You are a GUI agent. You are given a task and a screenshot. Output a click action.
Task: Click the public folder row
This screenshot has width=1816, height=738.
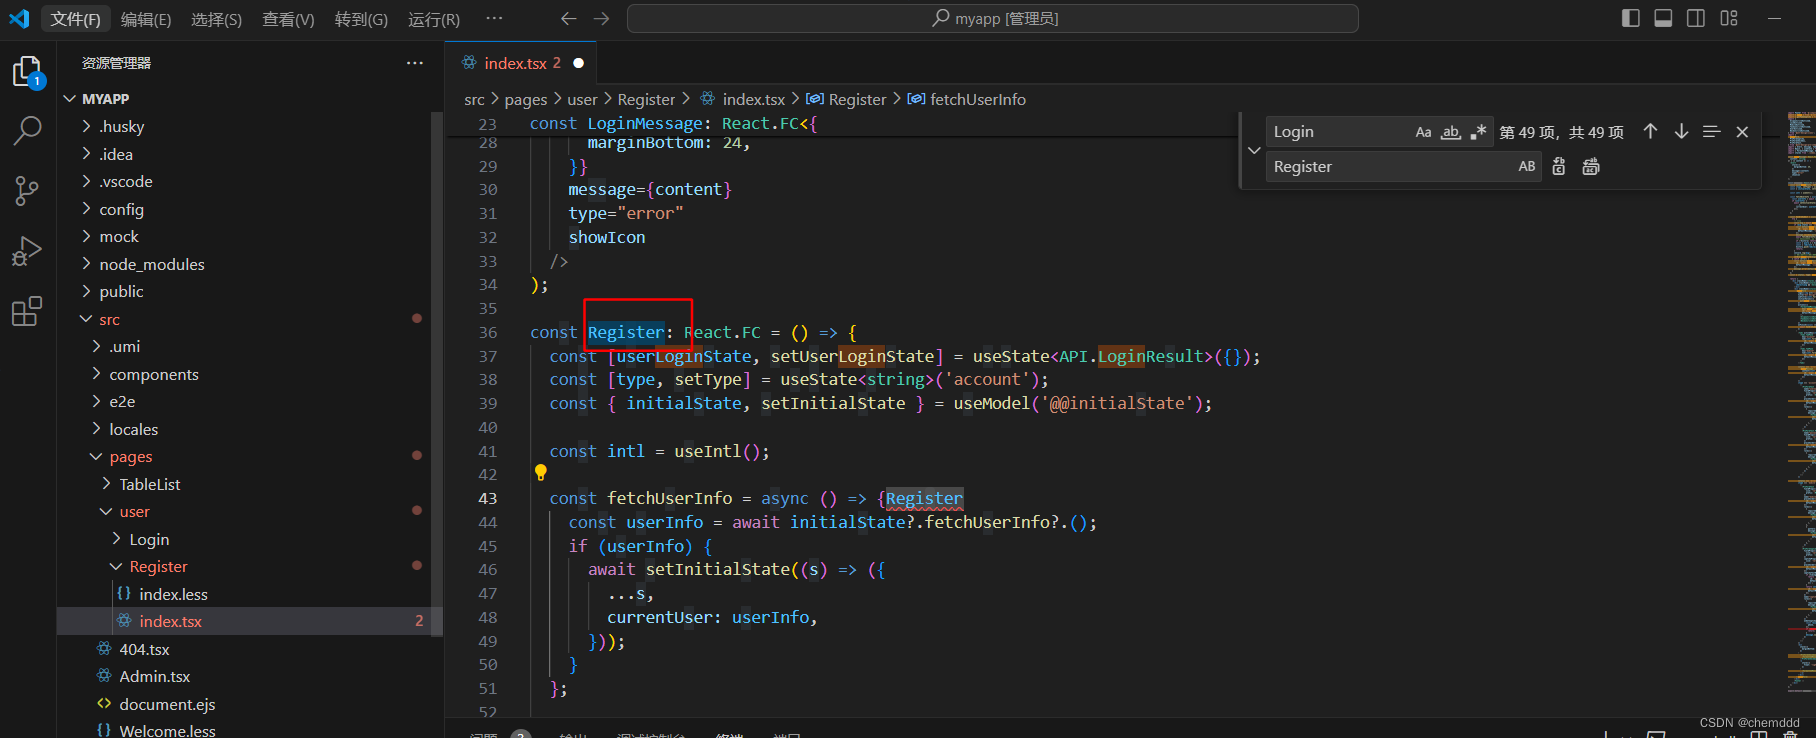250,291
